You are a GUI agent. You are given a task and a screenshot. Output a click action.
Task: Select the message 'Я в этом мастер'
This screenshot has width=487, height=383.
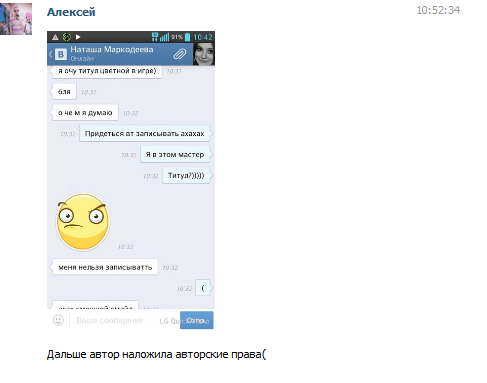click(x=175, y=155)
